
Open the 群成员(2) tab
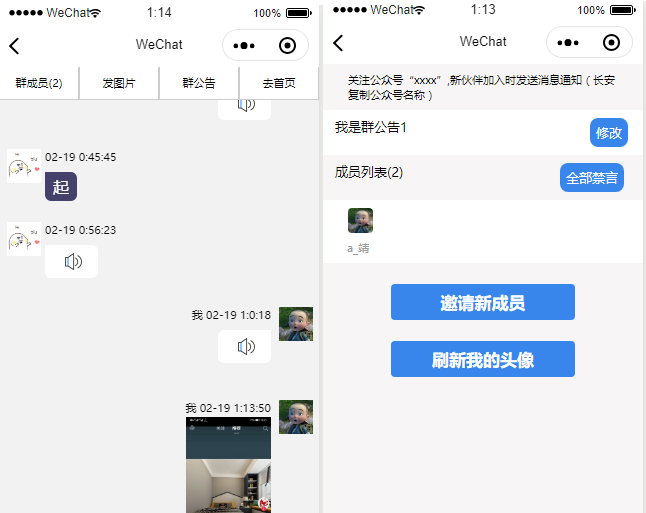pyautogui.click(x=39, y=83)
